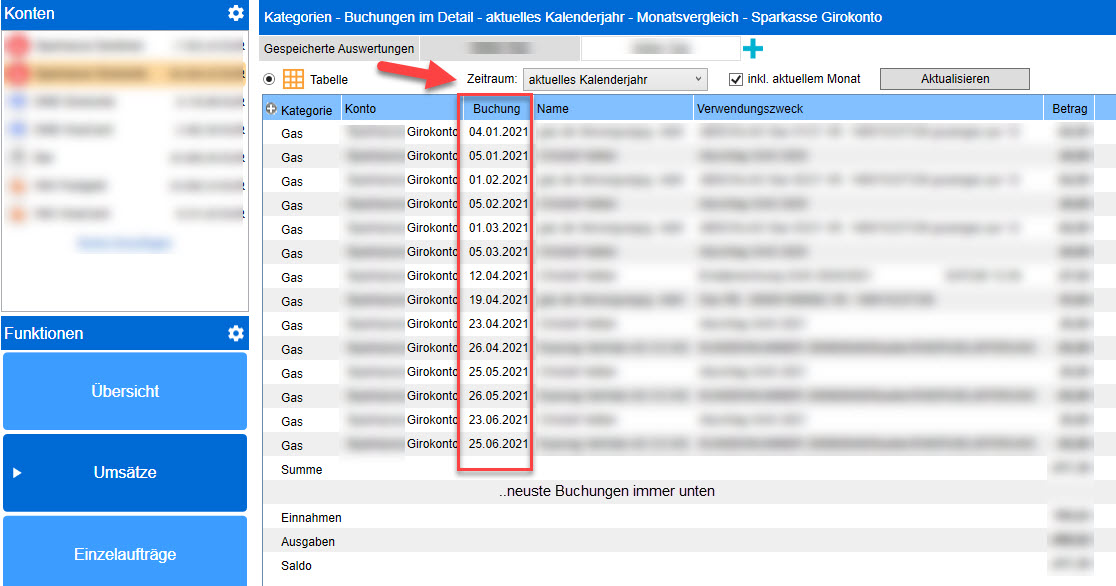
Task: Select the Tabelle radio button
Action: point(269,79)
